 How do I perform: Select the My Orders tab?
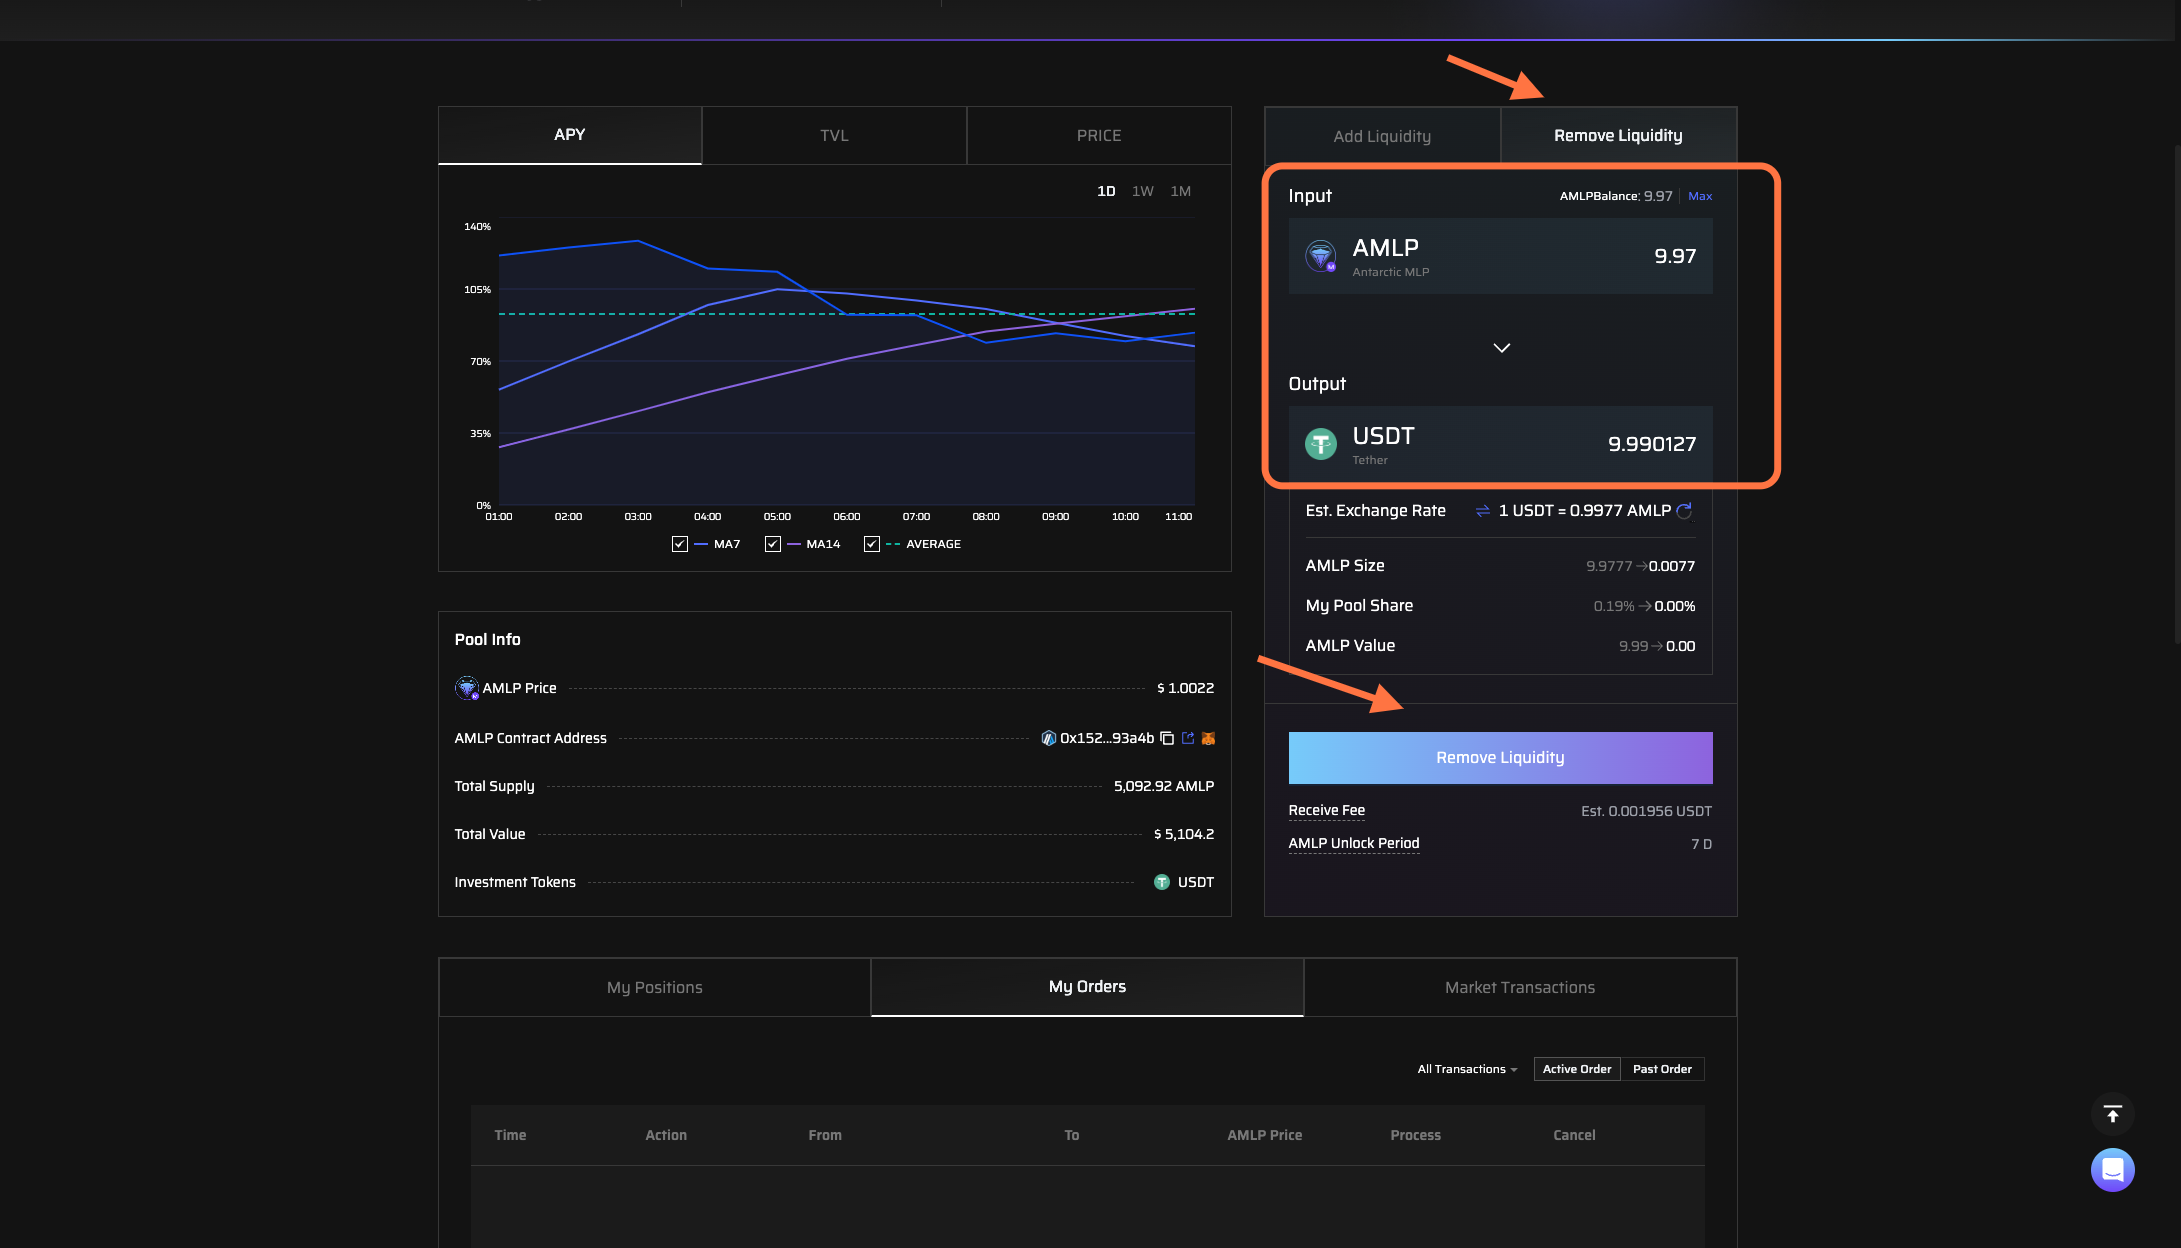point(1087,987)
